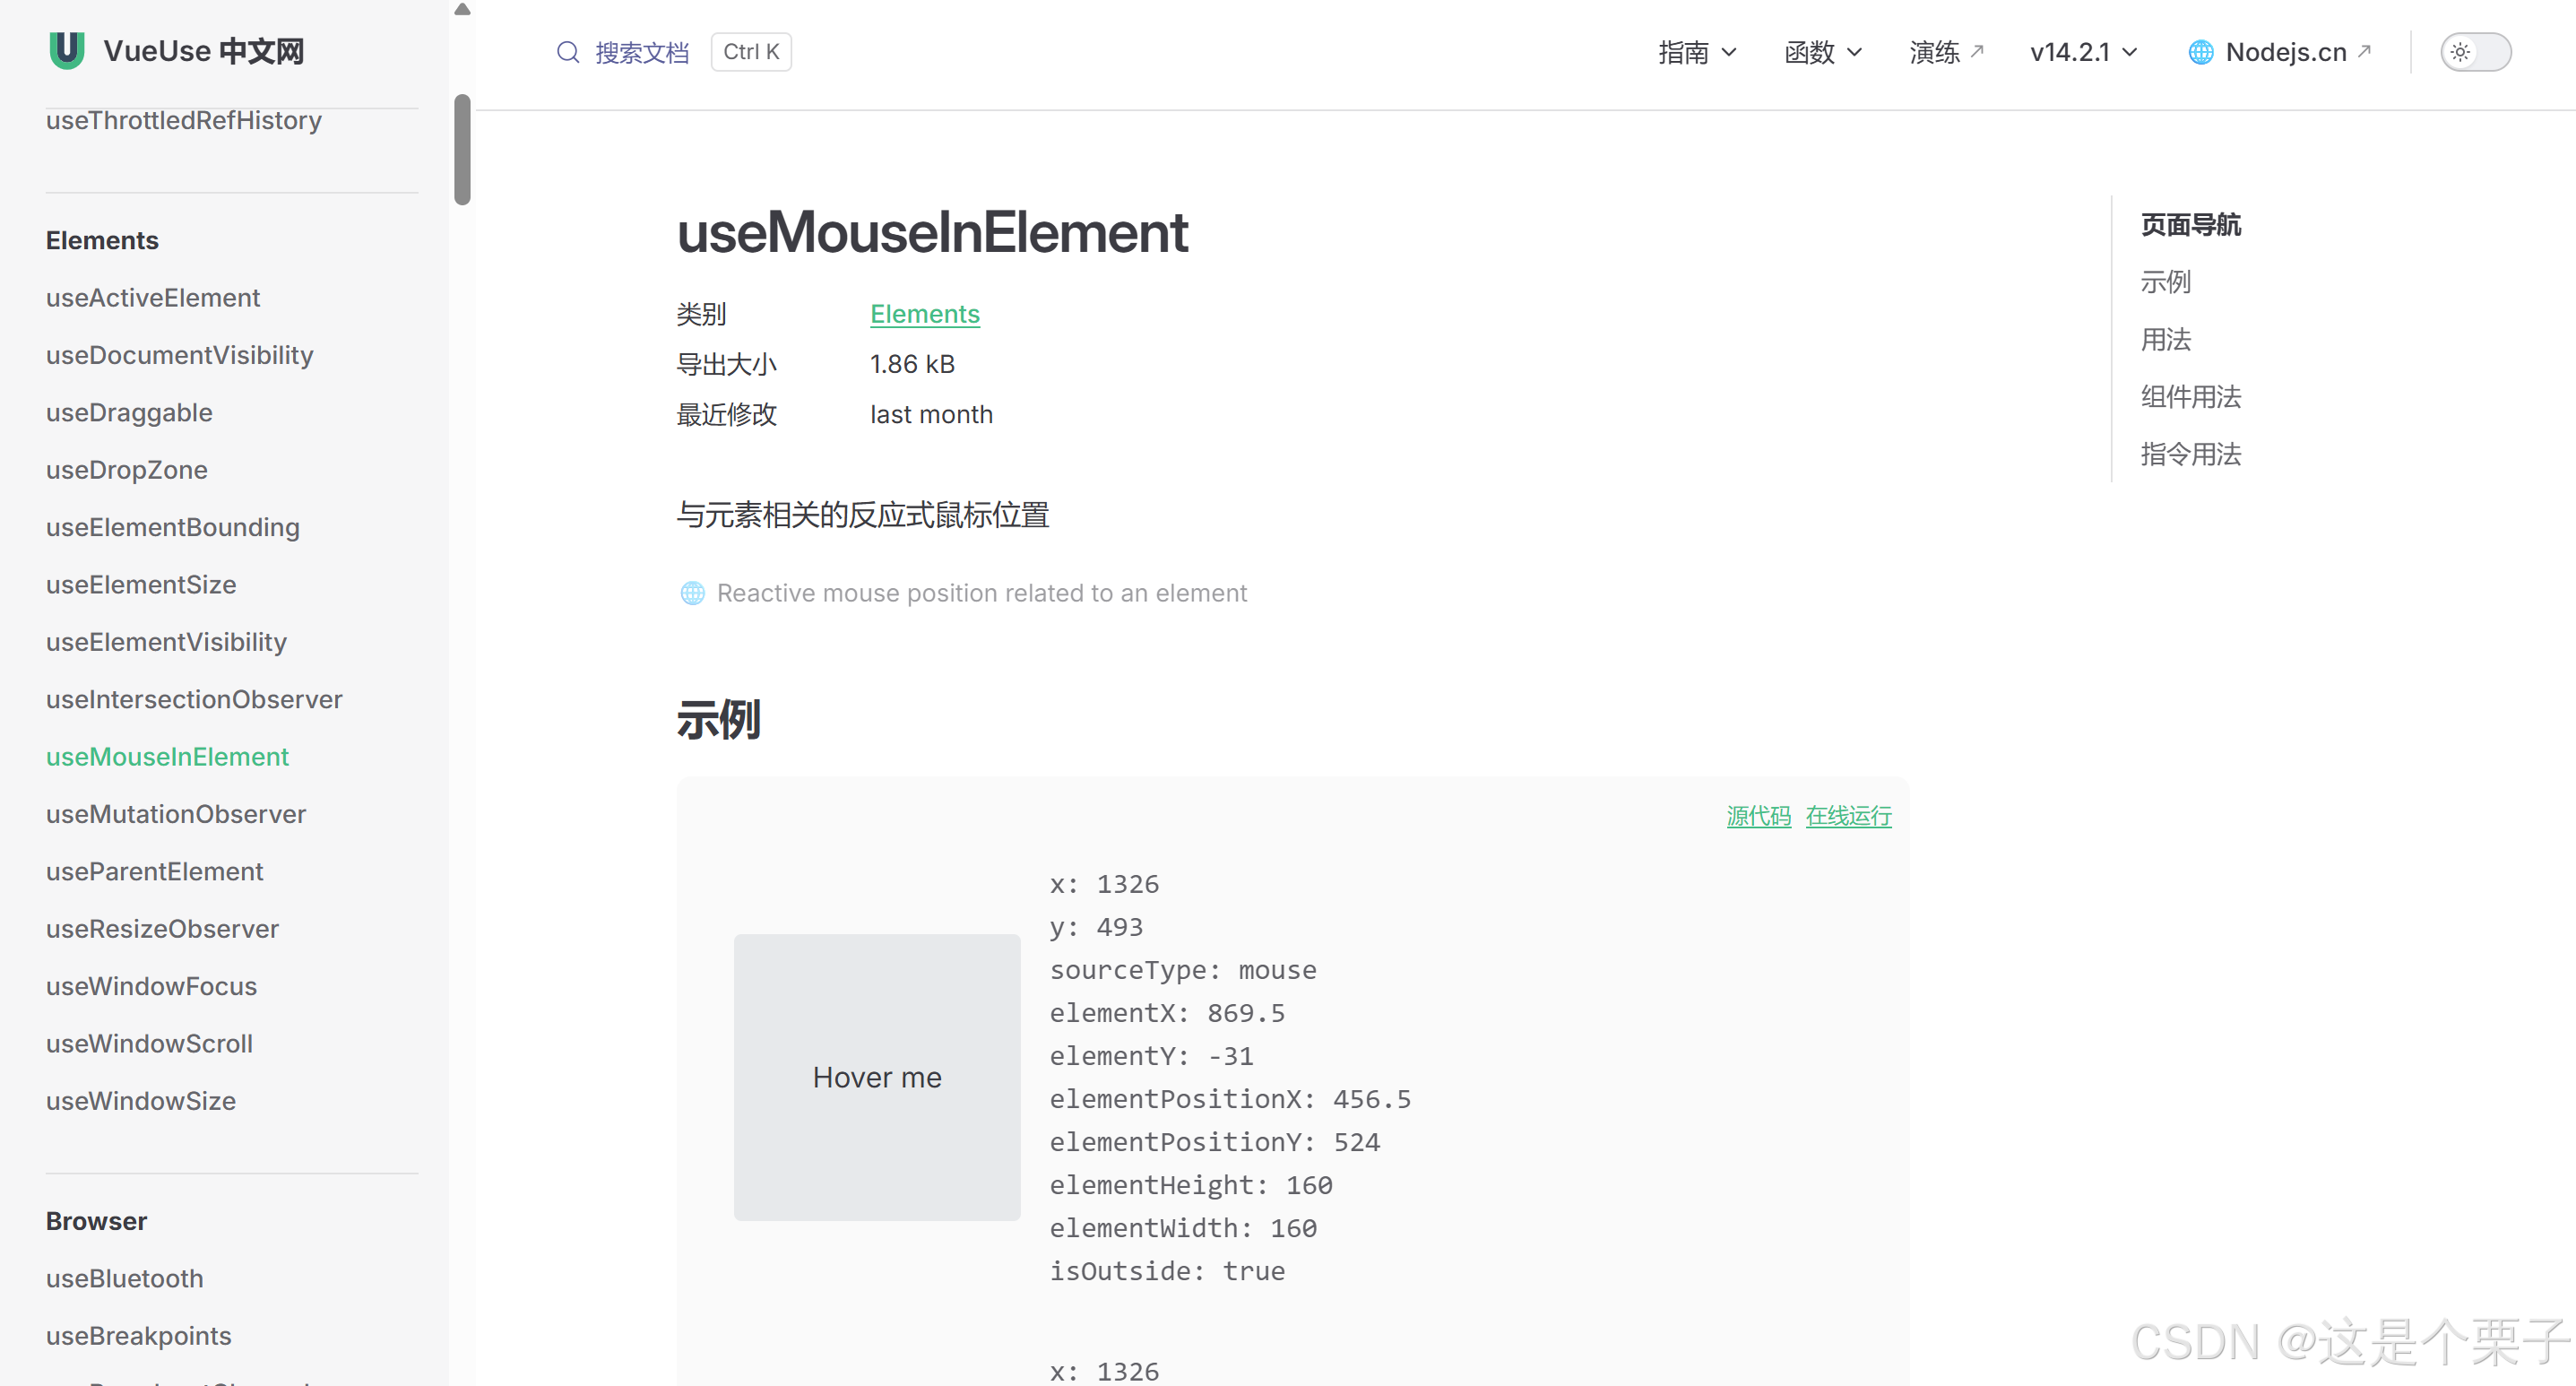Click the external-link arrow next to 演练
Viewport: 2576px width, 1386px height.
coord(1977,50)
